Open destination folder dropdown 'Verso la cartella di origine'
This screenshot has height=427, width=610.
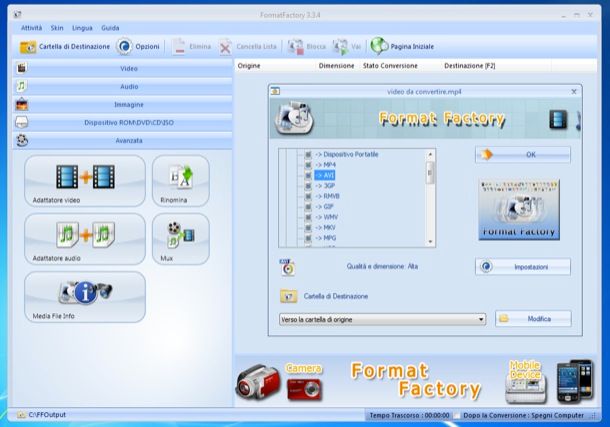click(x=382, y=319)
